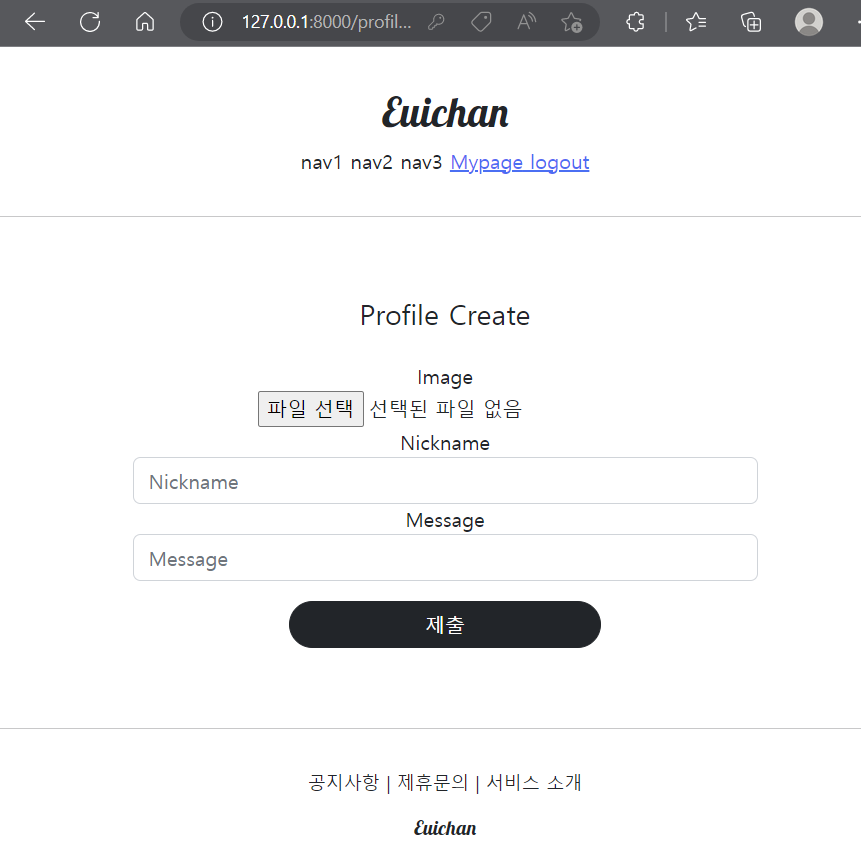This screenshot has width=861, height=848.
Task: Open the Collections icon
Action: pos(751,22)
